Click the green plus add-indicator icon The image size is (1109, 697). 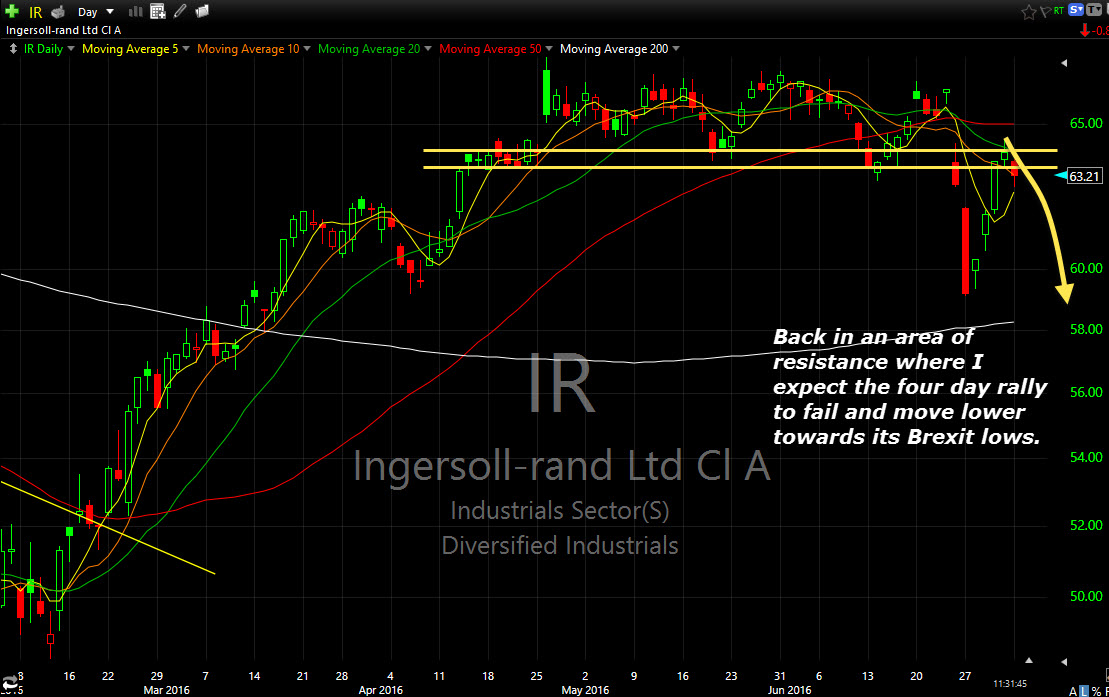coord(11,11)
